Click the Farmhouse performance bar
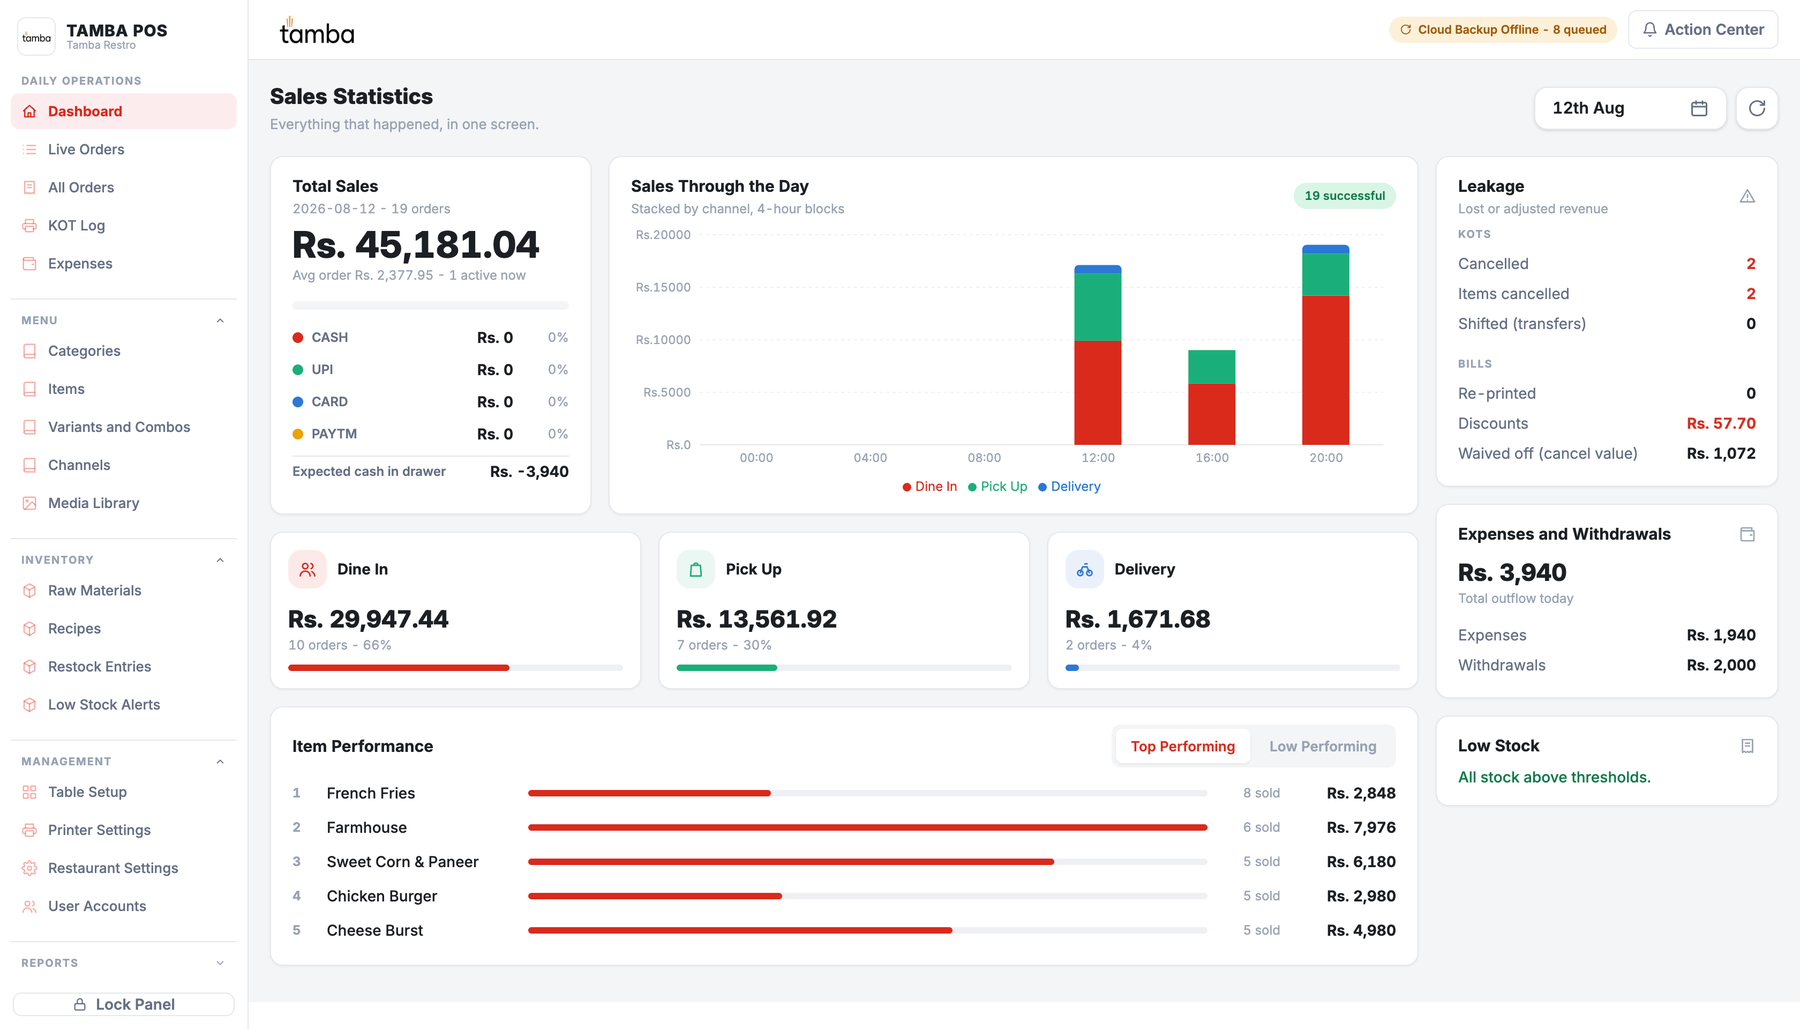1800x1029 pixels. (867, 828)
